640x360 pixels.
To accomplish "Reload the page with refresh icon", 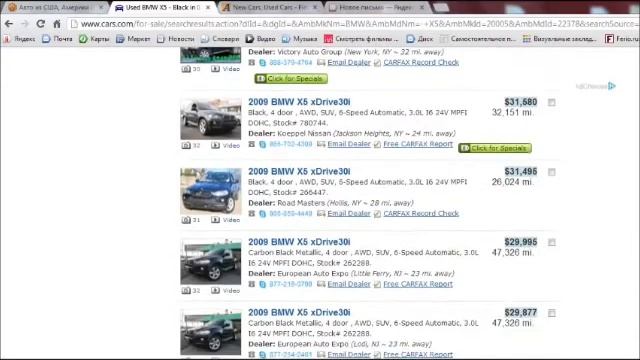I will (40, 24).
